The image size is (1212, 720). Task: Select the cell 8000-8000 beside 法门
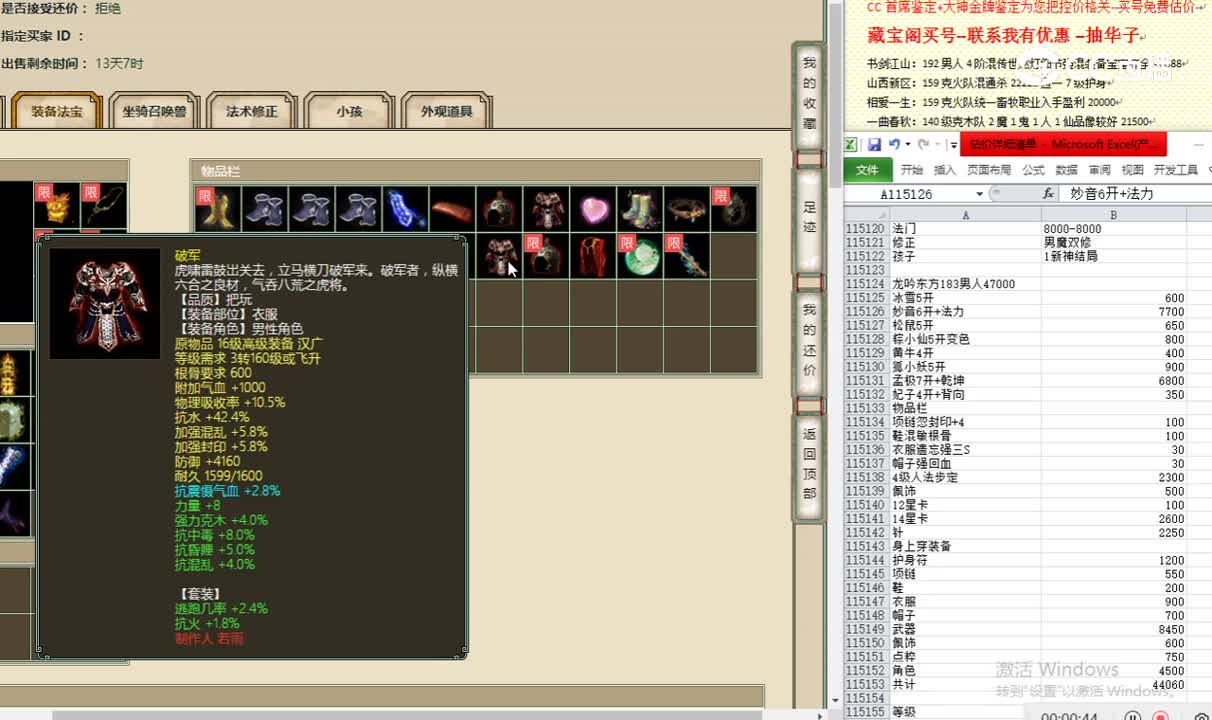click(x=1113, y=229)
